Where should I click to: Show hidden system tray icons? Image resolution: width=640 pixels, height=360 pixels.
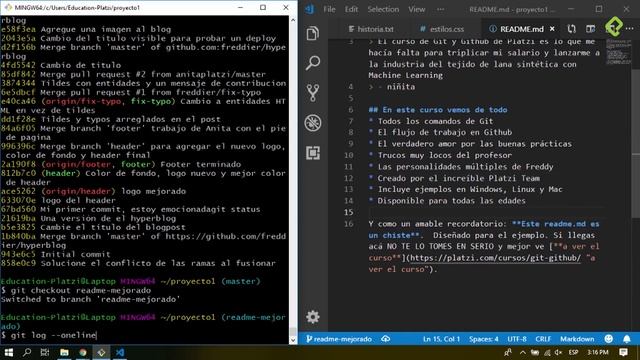click(x=522, y=352)
